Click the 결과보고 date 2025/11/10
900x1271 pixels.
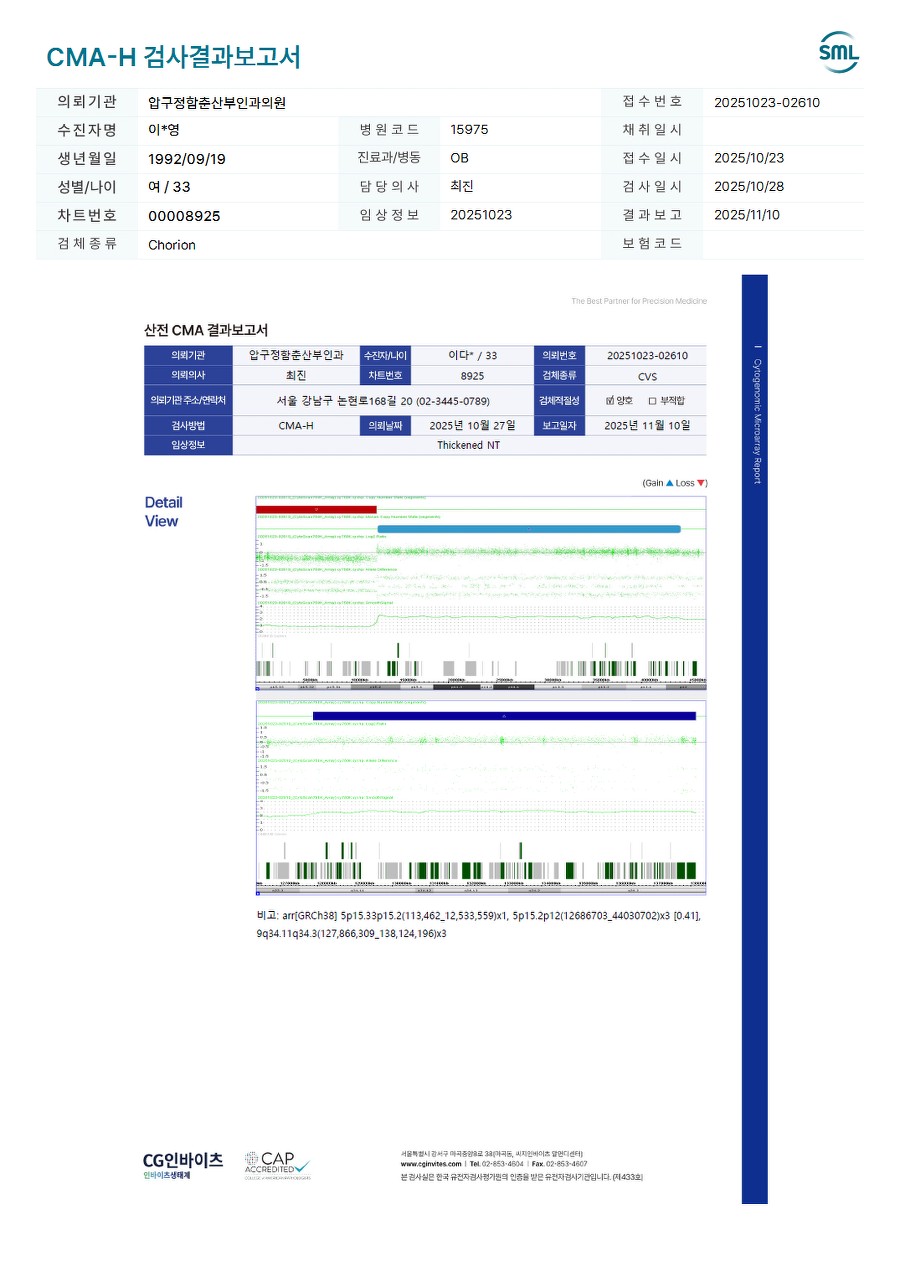click(747, 215)
